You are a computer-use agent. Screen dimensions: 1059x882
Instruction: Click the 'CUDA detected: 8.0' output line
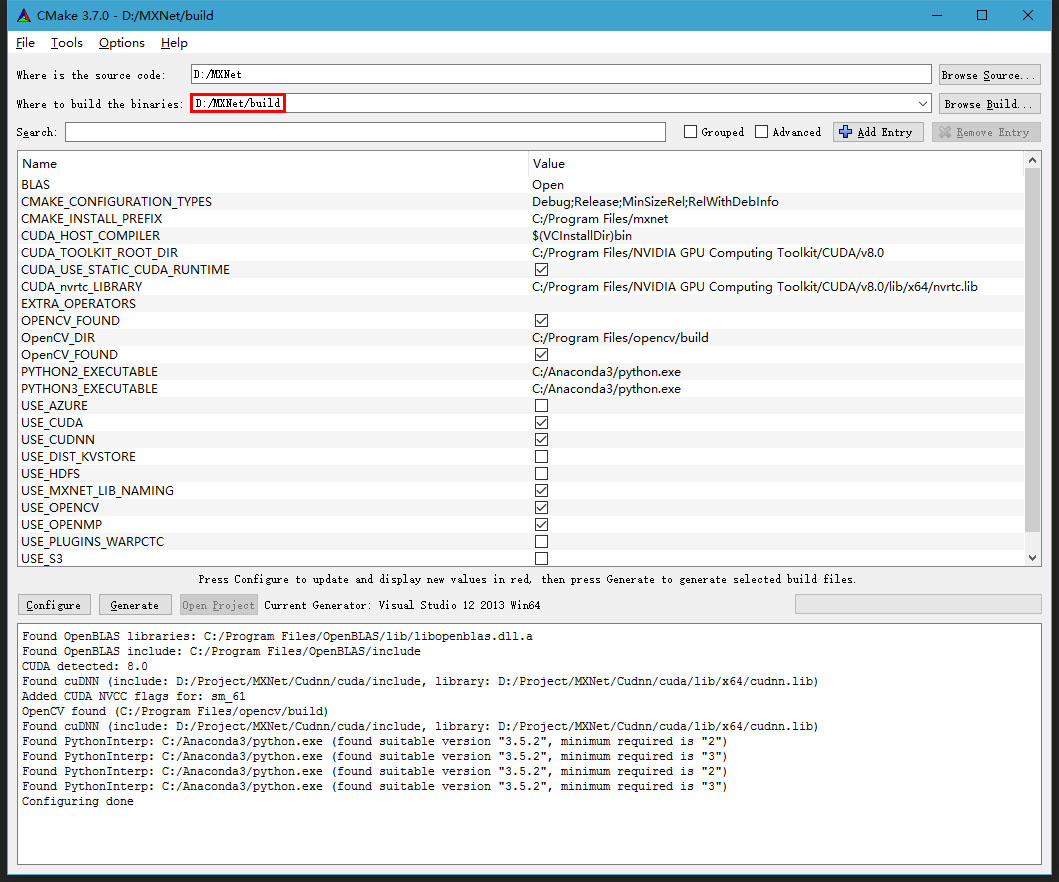84,666
